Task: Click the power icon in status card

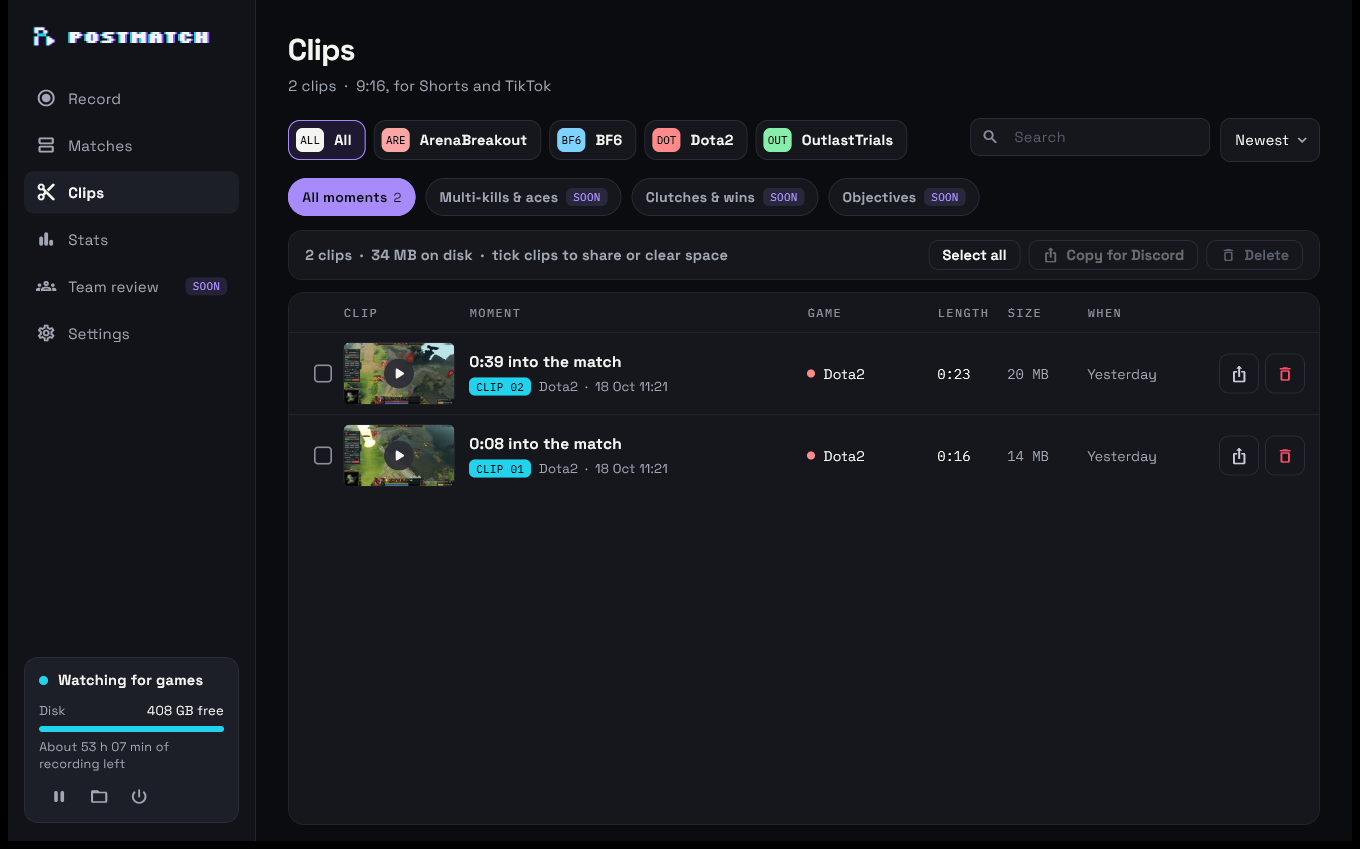Action: 139,797
